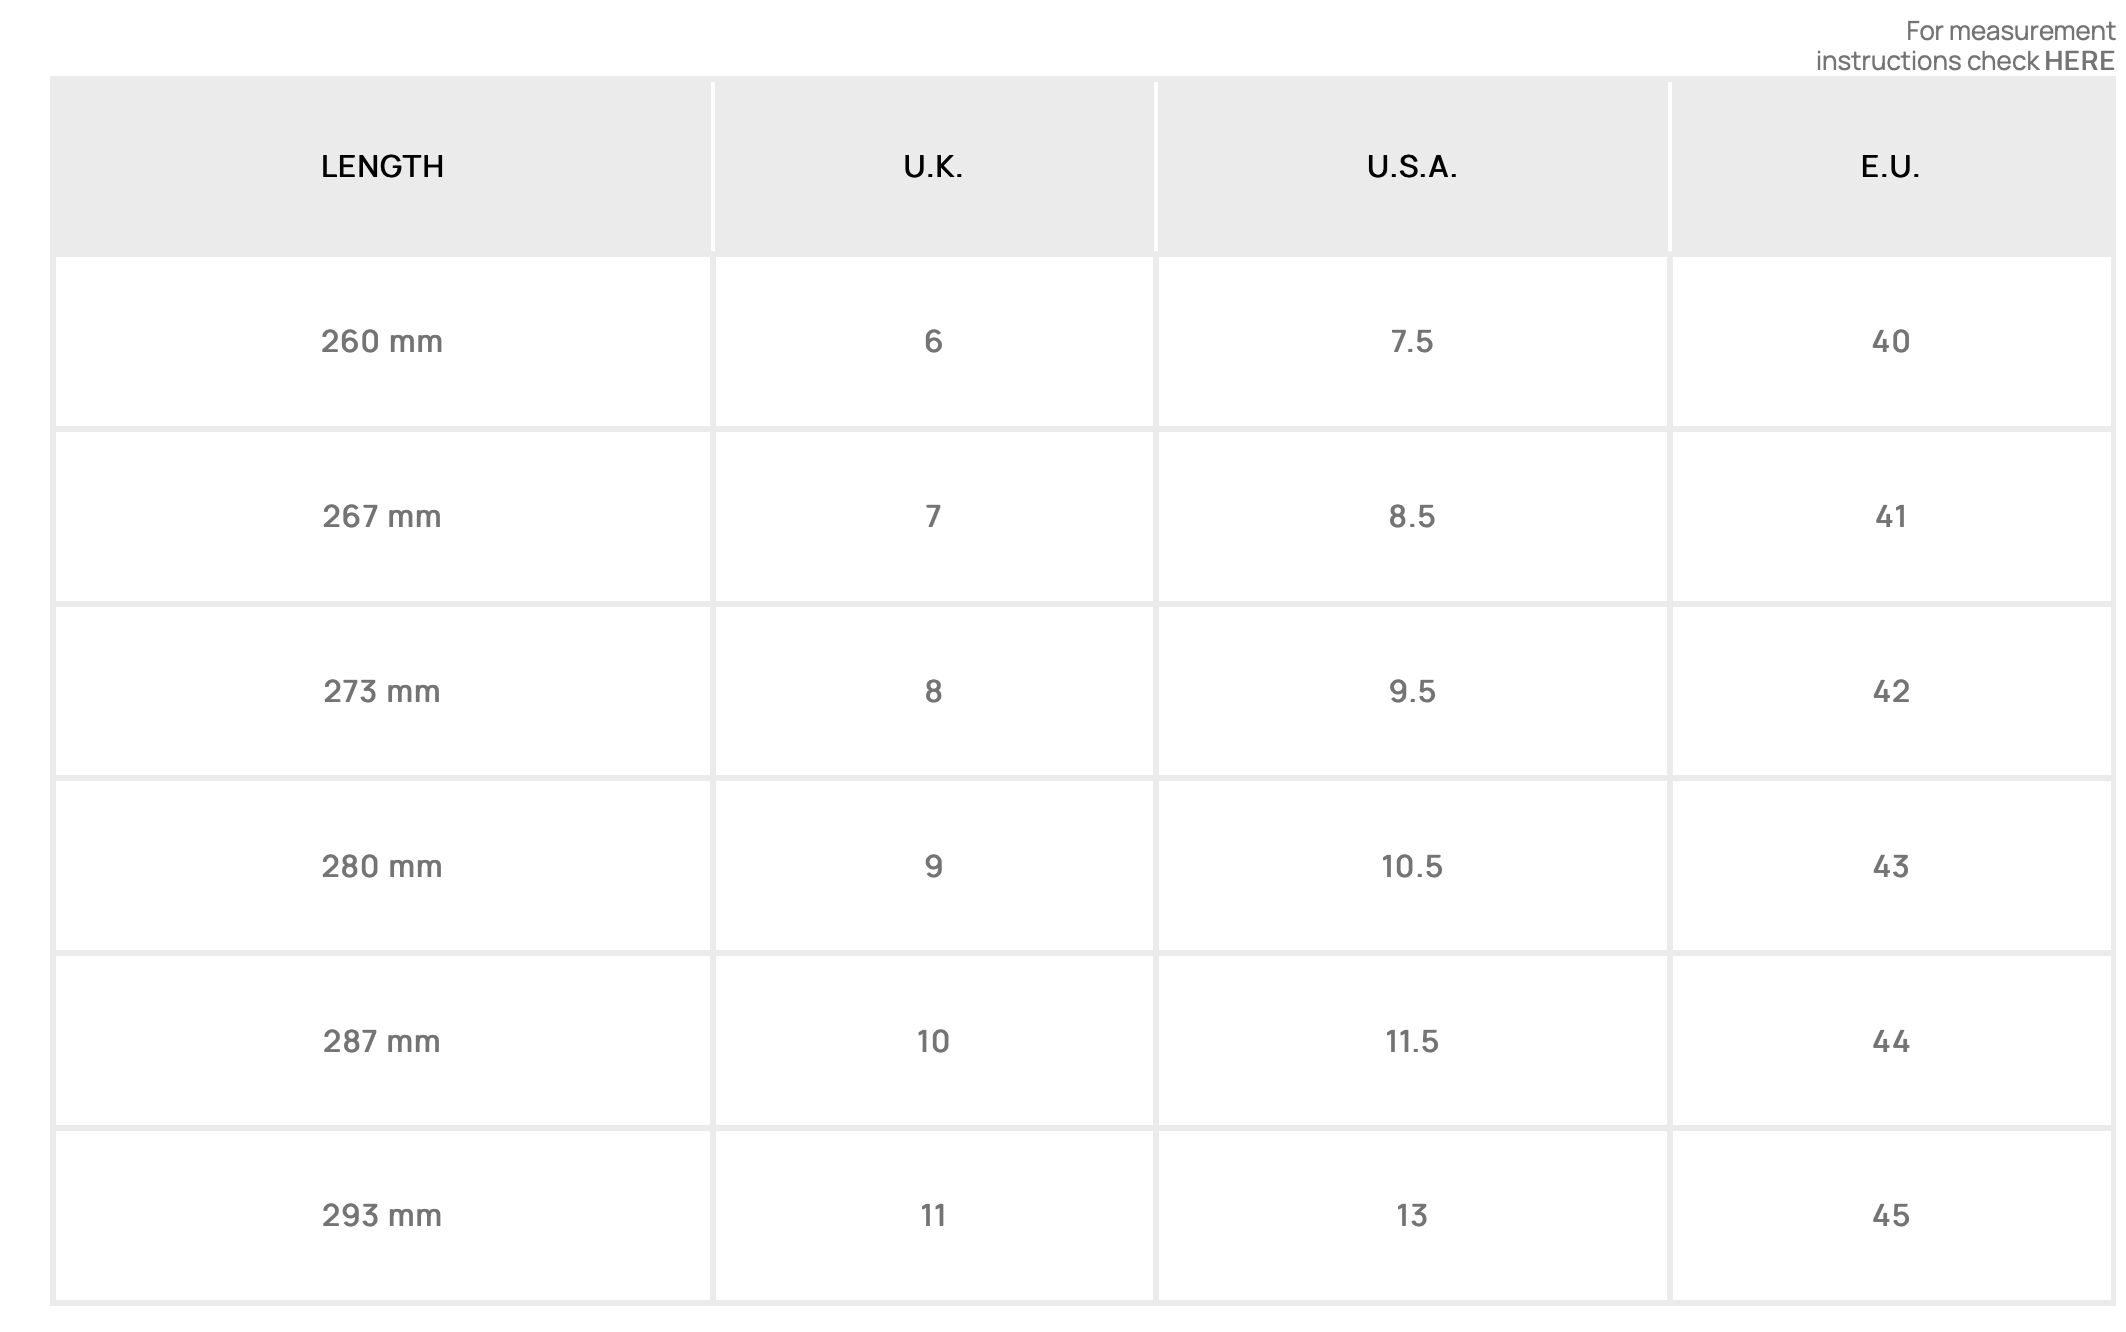Select U.S.A. size 10.5 cell

(x=1411, y=866)
